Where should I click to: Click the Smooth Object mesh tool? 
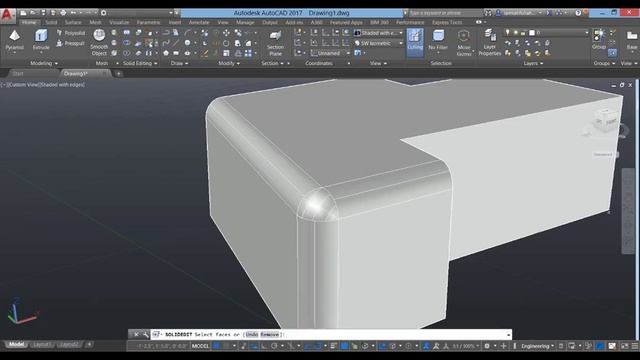click(x=99, y=42)
